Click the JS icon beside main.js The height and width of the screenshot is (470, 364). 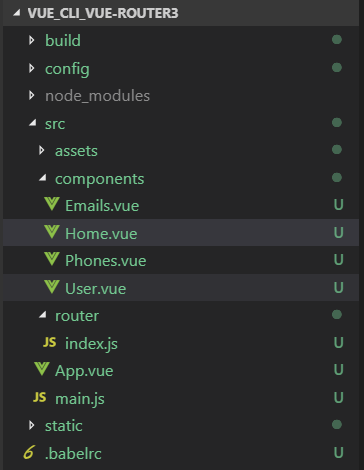pyautogui.click(x=40, y=397)
